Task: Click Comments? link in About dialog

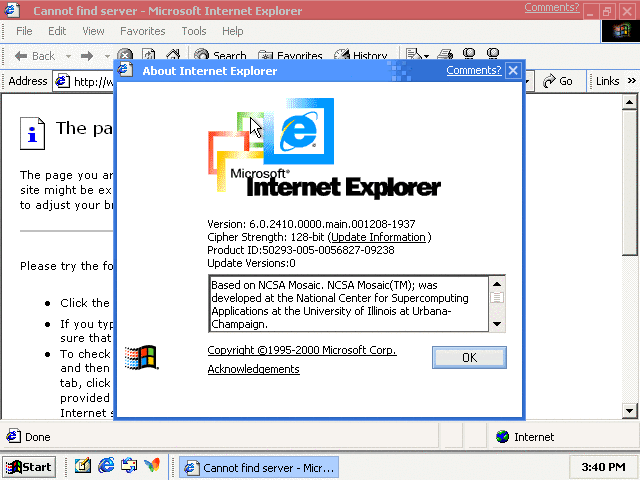Action: (473, 70)
